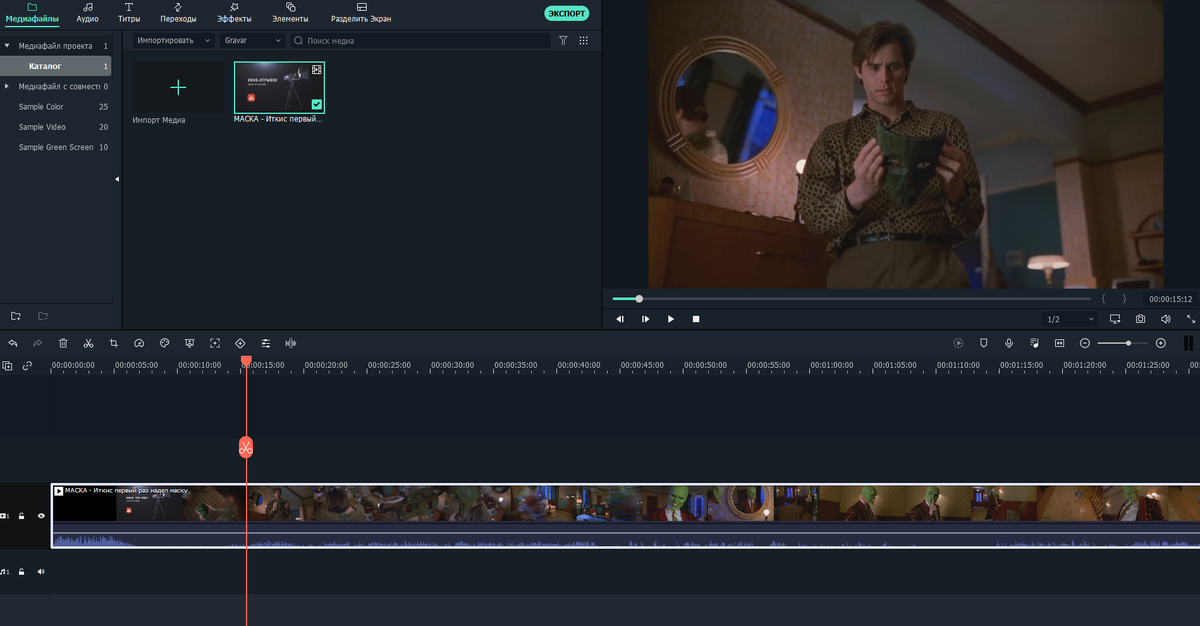Open the preview display settings monitor icon
Viewport: 1200px width, 626px height.
pos(1115,319)
